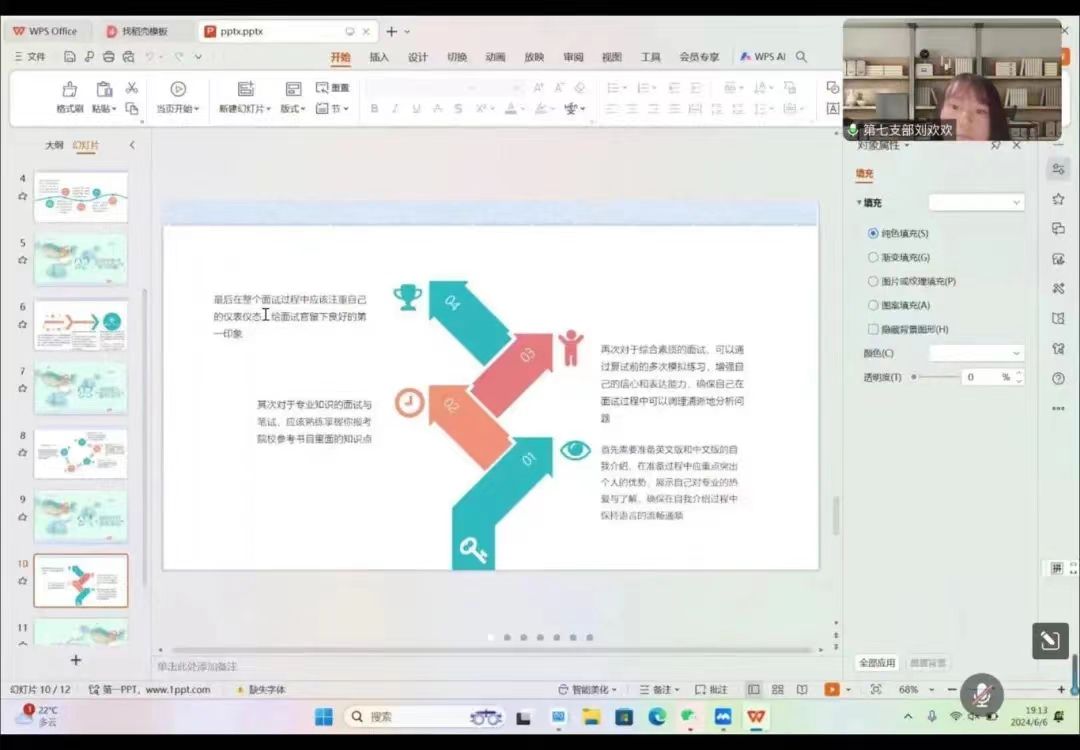Switch to the Insert (插入) ribbon tab
1080x750 pixels.
click(x=379, y=57)
